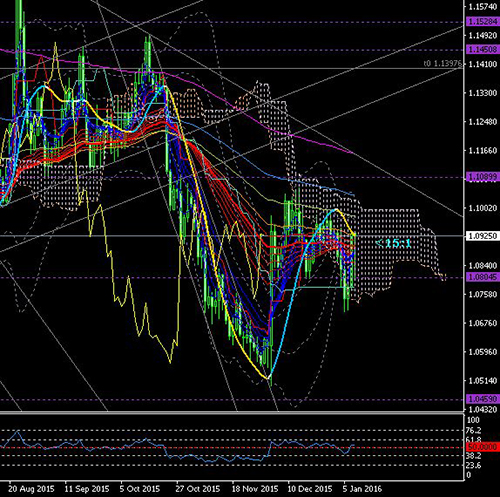The height and width of the screenshot is (497, 500).
Task: Select the cyan 15:1 text annotation
Action: pos(393,243)
